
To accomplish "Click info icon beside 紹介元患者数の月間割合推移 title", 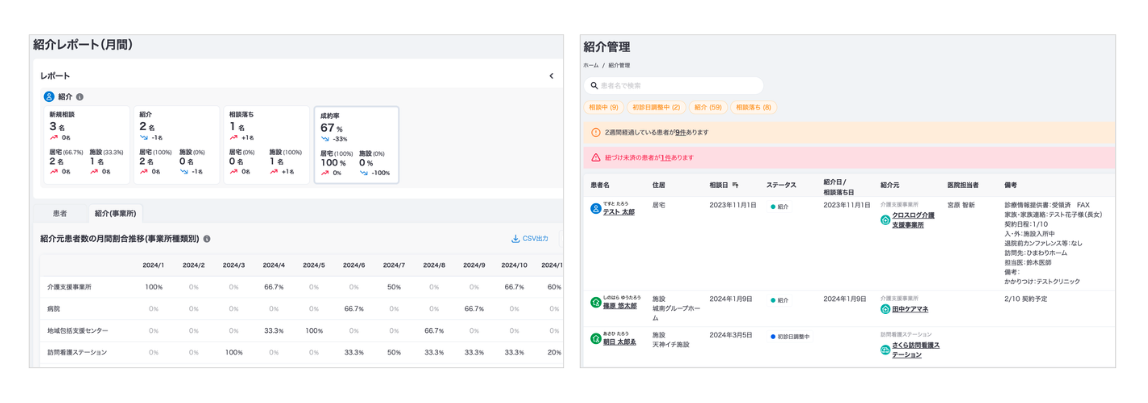I will [x=207, y=239].
